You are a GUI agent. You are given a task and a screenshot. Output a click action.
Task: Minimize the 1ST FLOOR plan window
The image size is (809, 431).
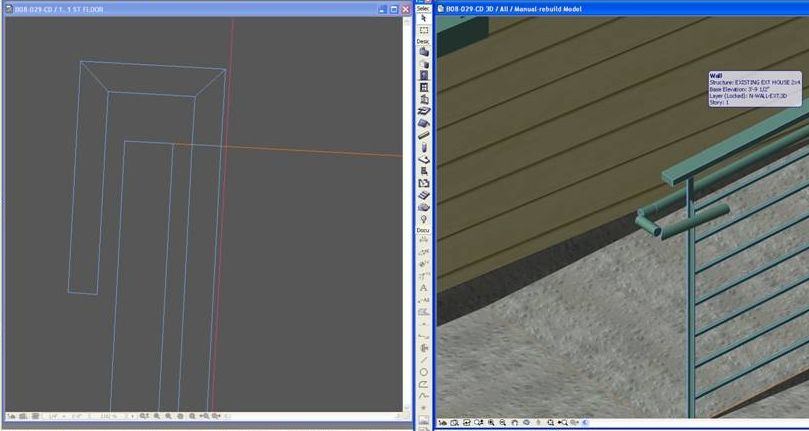pyautogui.click(x=382, y=9)
